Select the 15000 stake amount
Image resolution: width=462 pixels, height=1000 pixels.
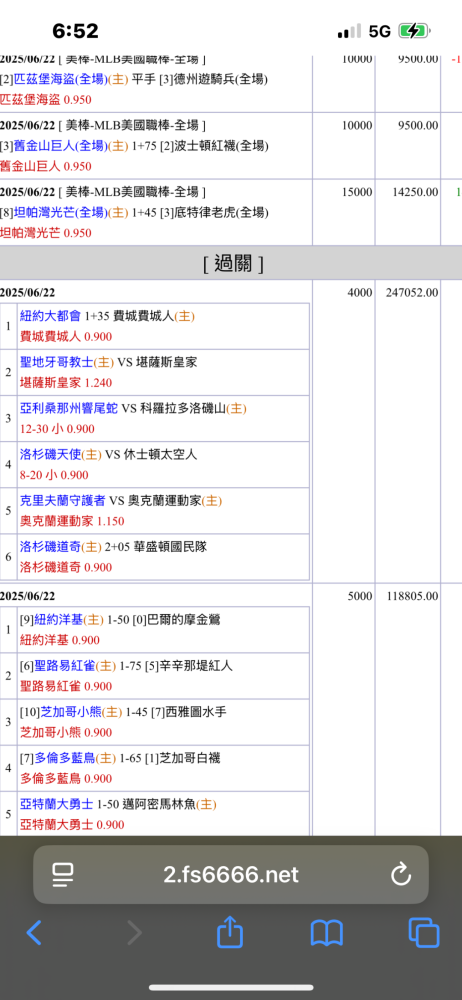[x=357, y=191]
